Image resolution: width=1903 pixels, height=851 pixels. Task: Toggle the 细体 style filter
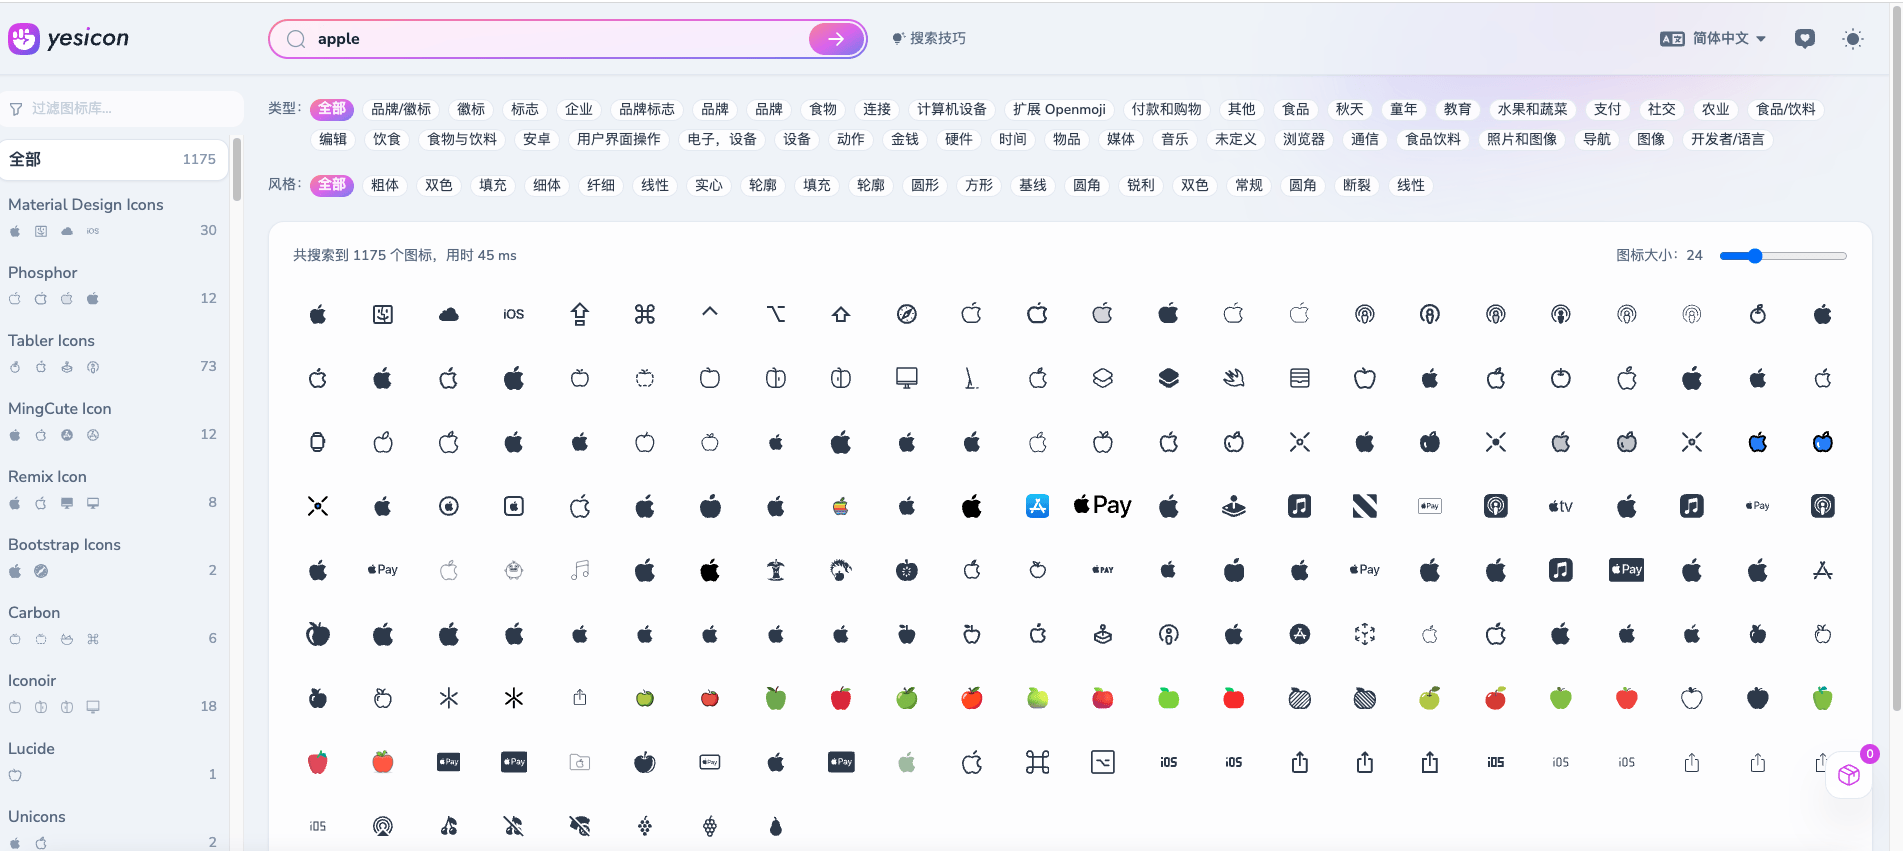[x=547, y=185]
